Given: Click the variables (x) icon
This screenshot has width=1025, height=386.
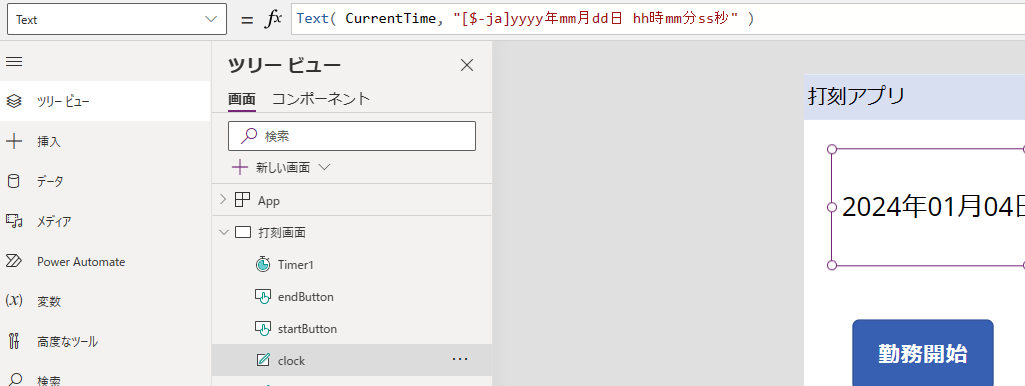Looking at the screenshot, I should tap(14, 301).
